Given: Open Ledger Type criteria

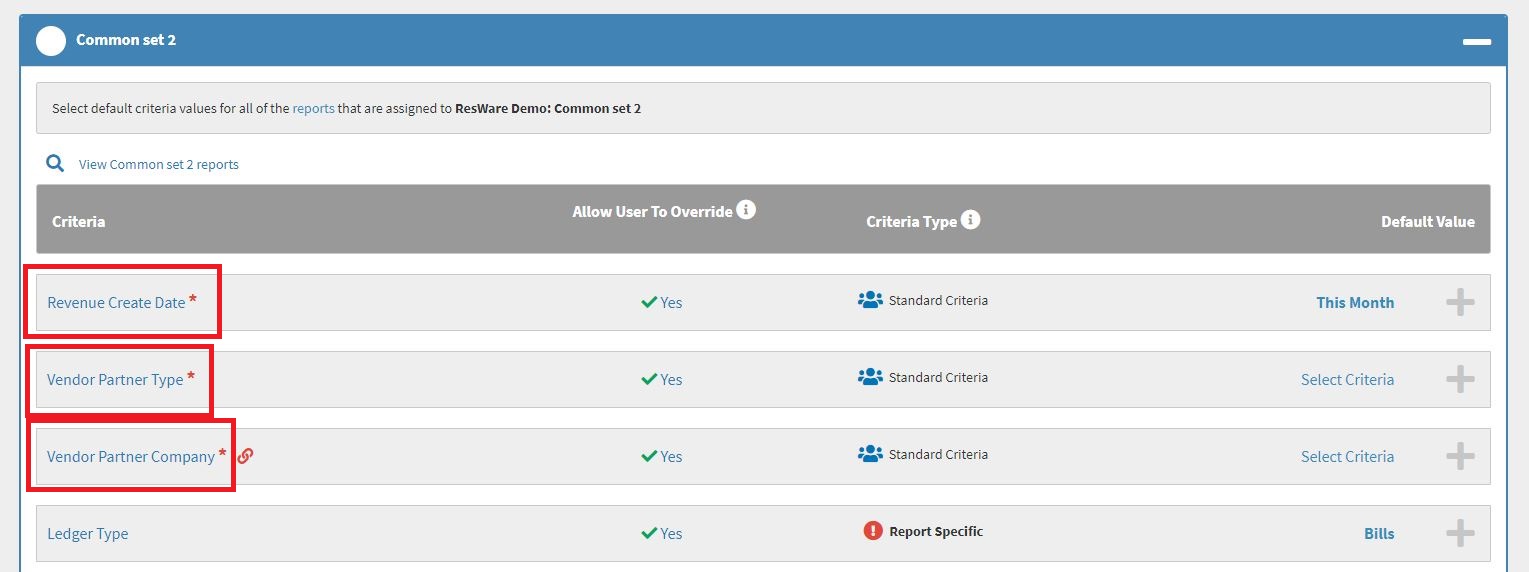Looking at the screenshot, I should point(88,534).
